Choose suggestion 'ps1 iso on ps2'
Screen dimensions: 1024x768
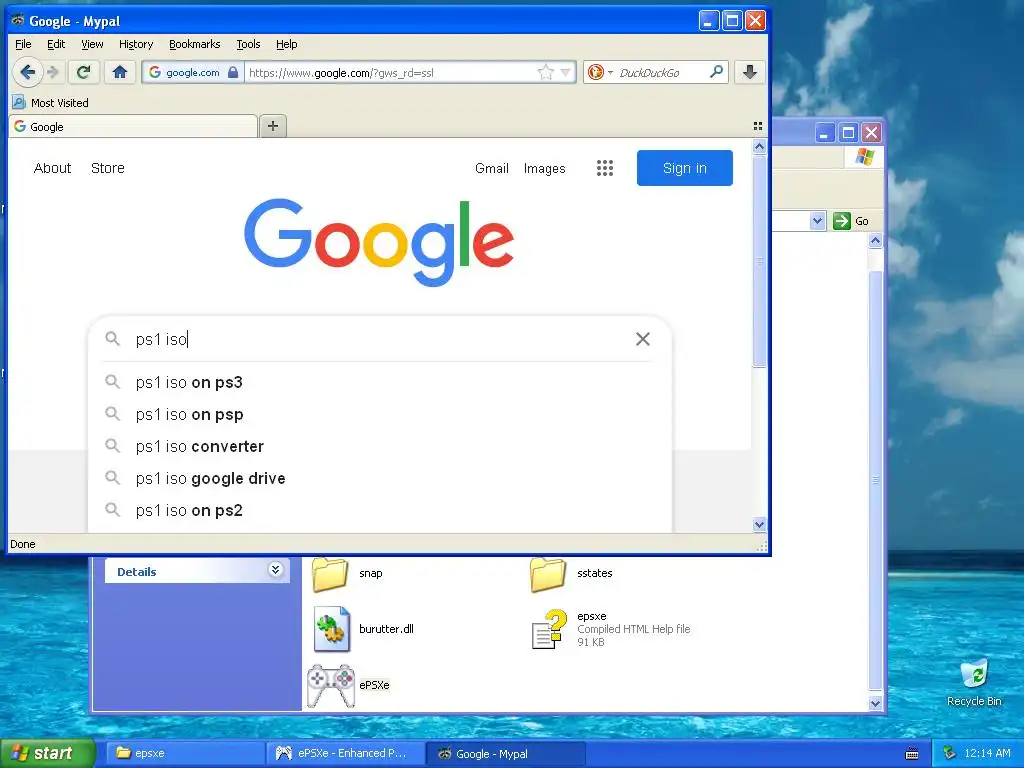tap(379, 510)
